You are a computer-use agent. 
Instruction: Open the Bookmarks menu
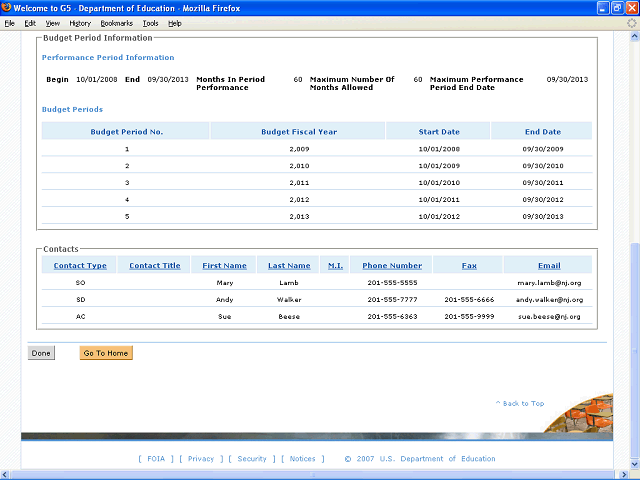(116, 22)
